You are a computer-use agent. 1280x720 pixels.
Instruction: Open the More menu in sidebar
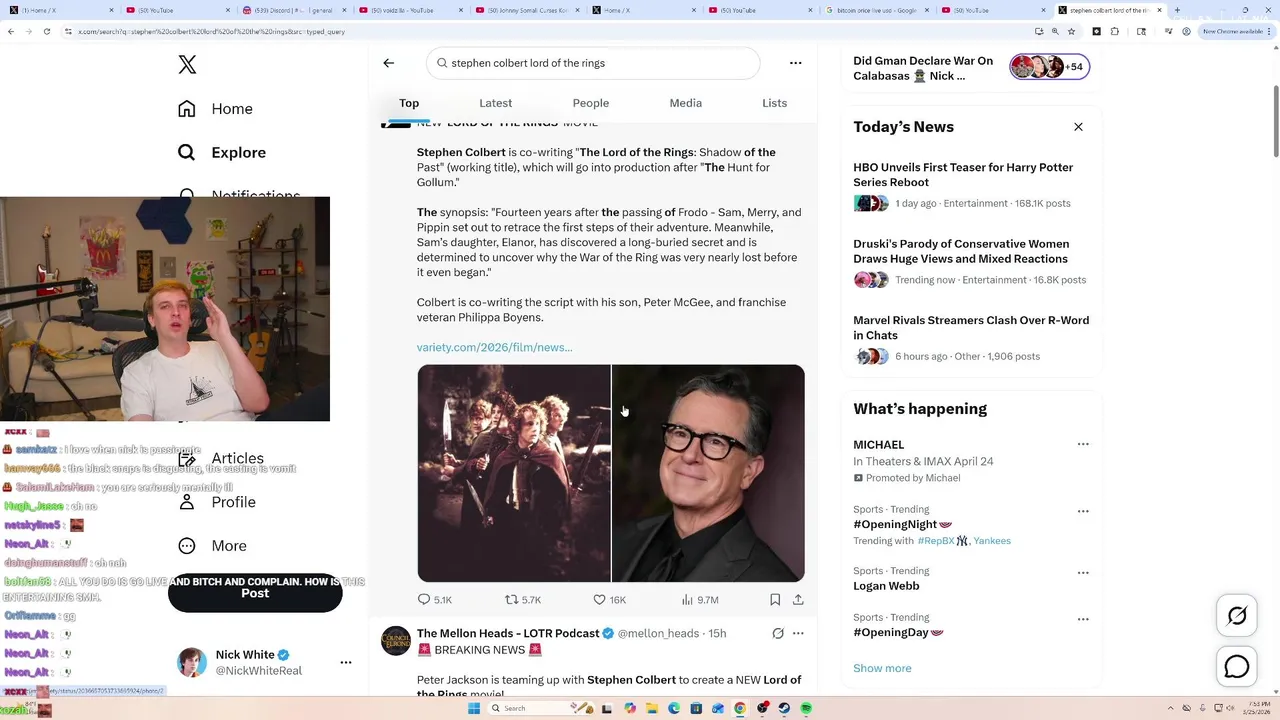click(x=212, y=546)
